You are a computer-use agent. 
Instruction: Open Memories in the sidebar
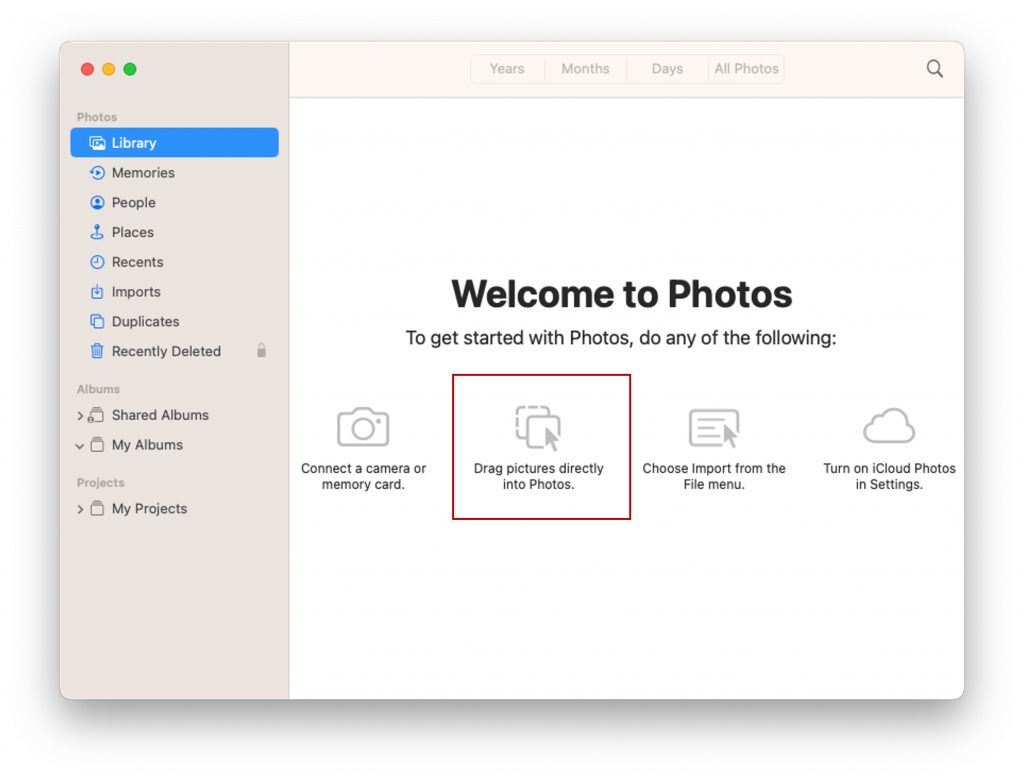point(142,173)
